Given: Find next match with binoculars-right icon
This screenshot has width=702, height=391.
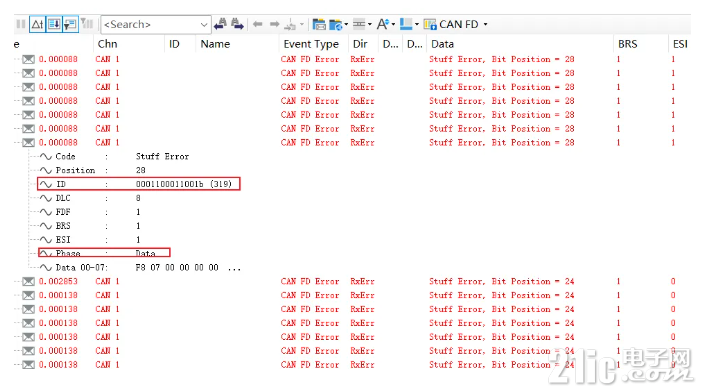Looking at the screenshot, I should point(237,24).
